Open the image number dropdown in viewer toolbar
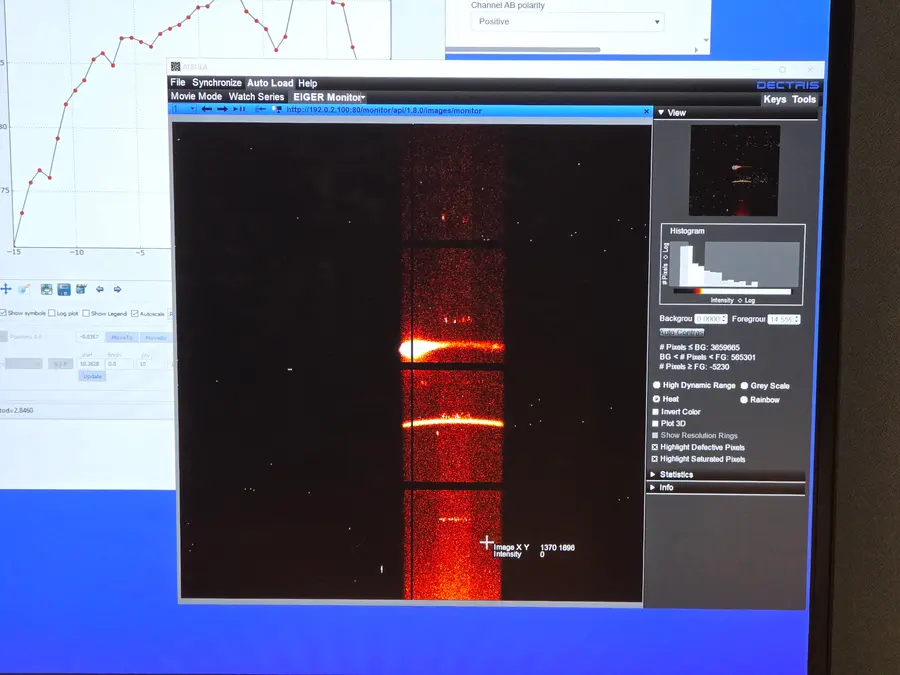Viewport: 900px width, 675px height. tap(184, 109)
